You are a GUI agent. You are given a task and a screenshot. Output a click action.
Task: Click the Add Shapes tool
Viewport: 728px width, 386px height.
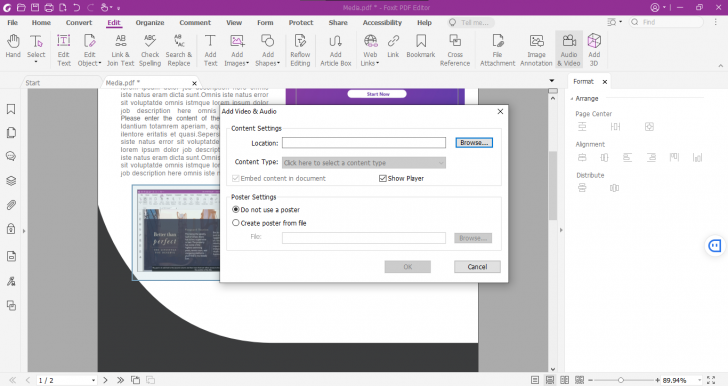(267, 50)
